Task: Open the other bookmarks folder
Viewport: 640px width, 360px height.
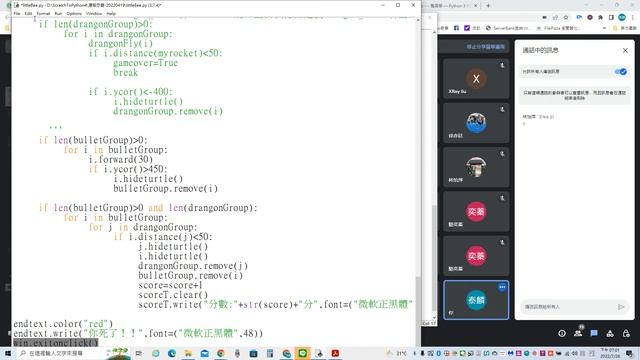Action: click(x=624, y=28)
